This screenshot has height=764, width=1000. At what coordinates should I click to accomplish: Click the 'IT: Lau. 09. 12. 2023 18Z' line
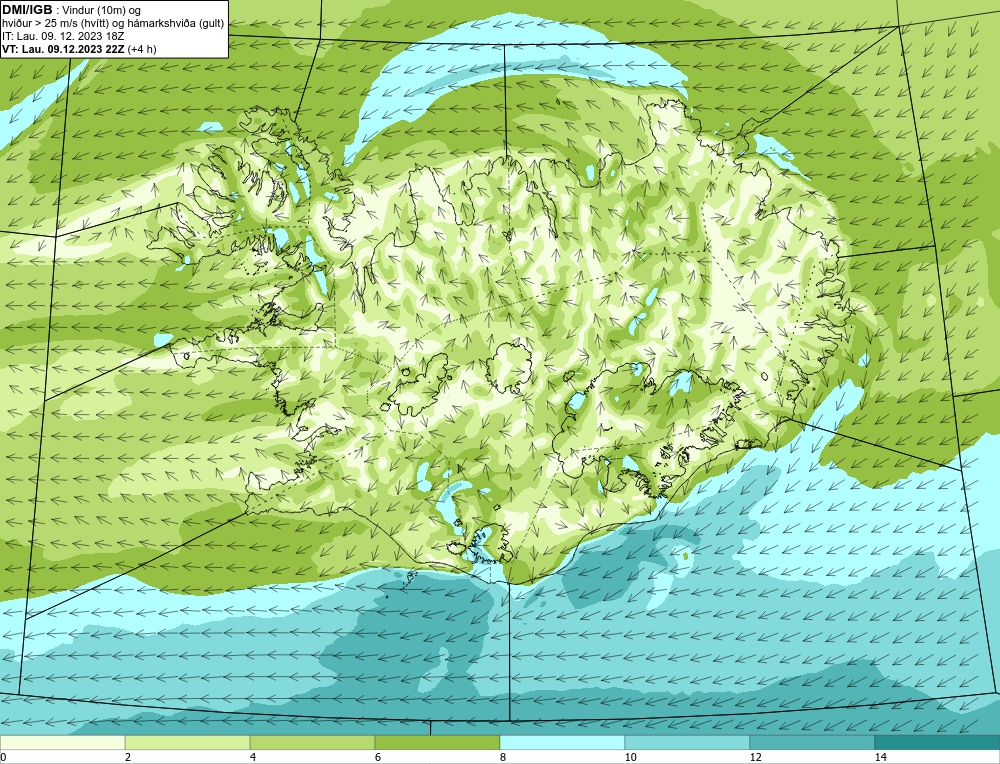tap(63, 36)
